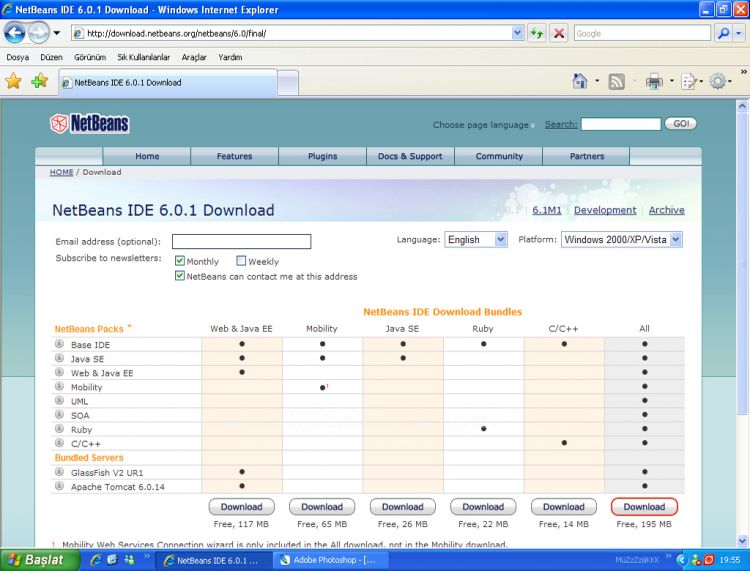The image size is (750, 571).
Task: Follow the Archive link
Action: [666, 210]
